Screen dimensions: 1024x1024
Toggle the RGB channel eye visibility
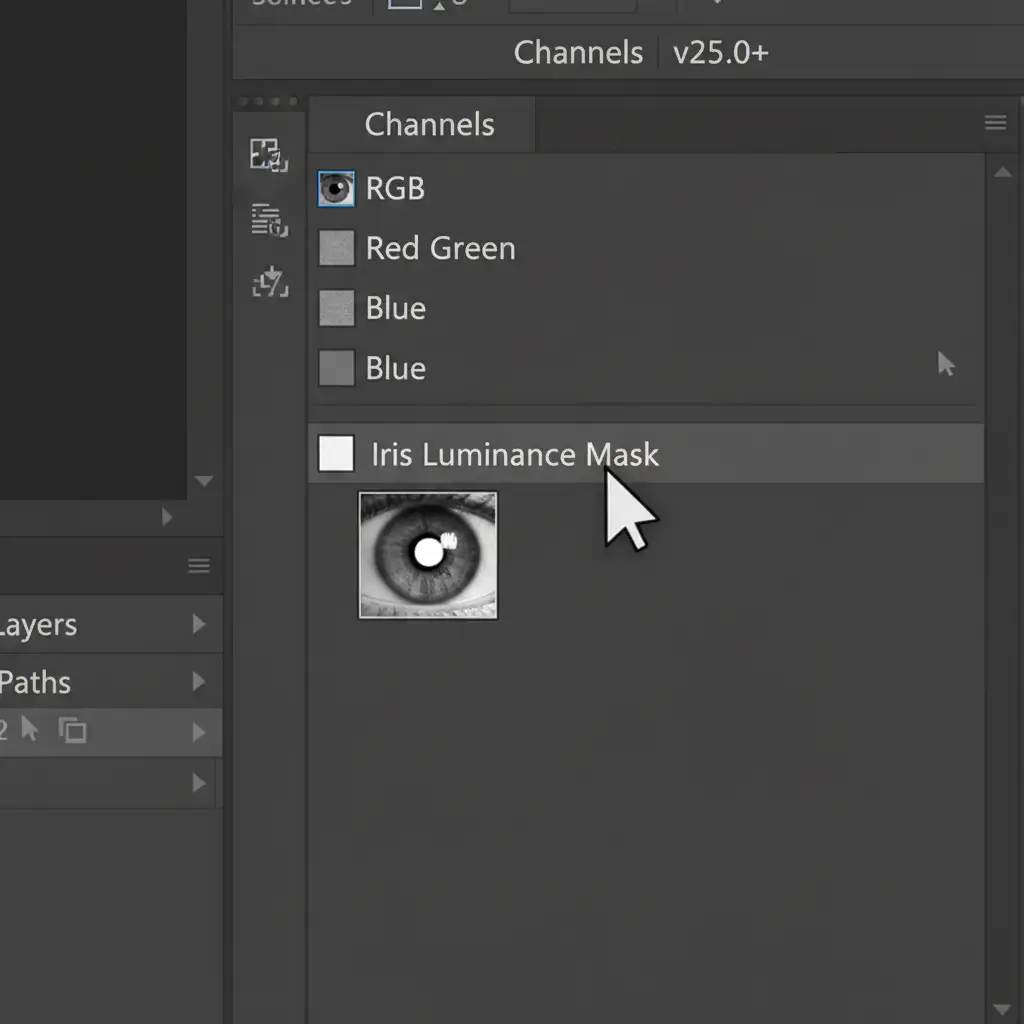coord(336,188)
